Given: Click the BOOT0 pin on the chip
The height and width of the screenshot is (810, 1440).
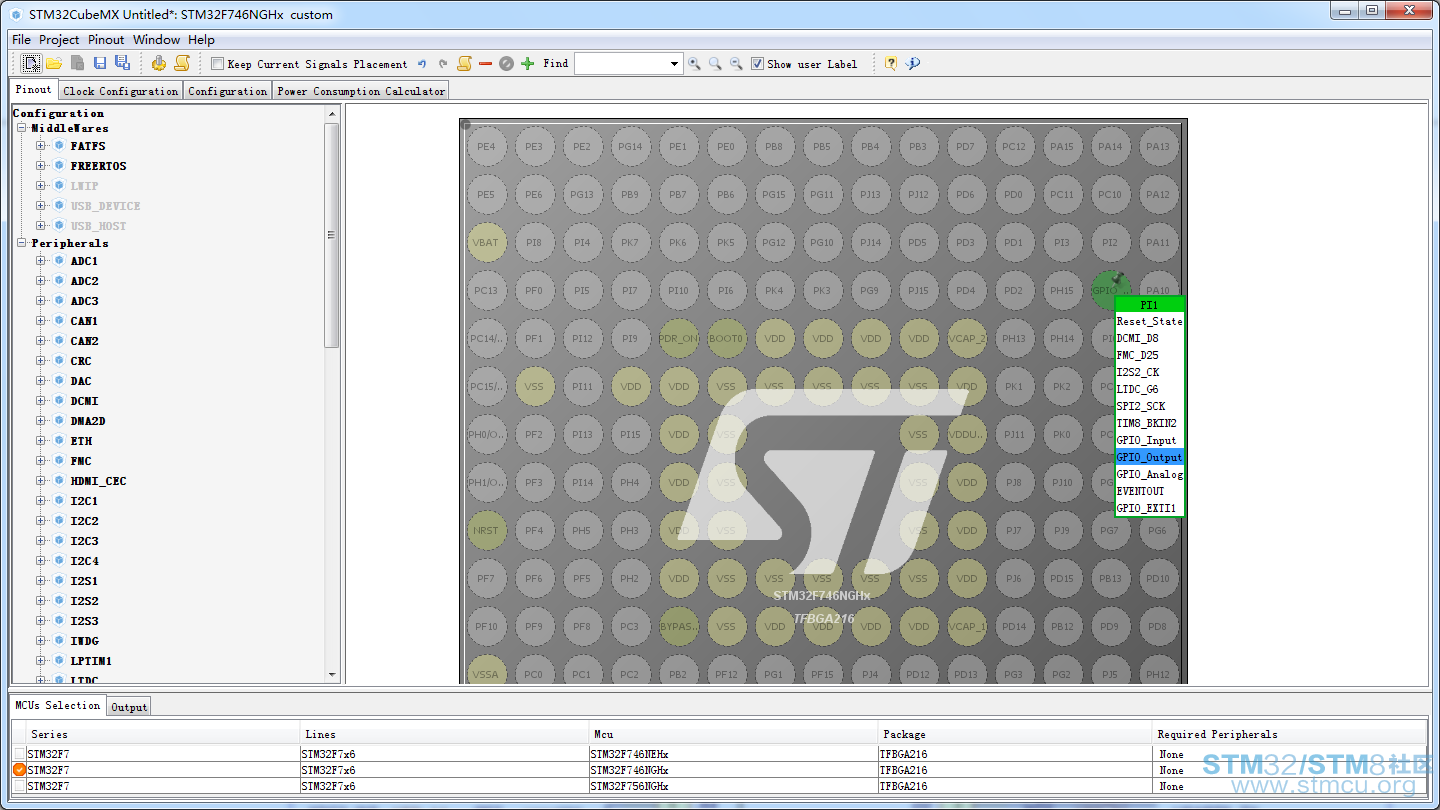Looking at the screenshot, I should [726, 339].
